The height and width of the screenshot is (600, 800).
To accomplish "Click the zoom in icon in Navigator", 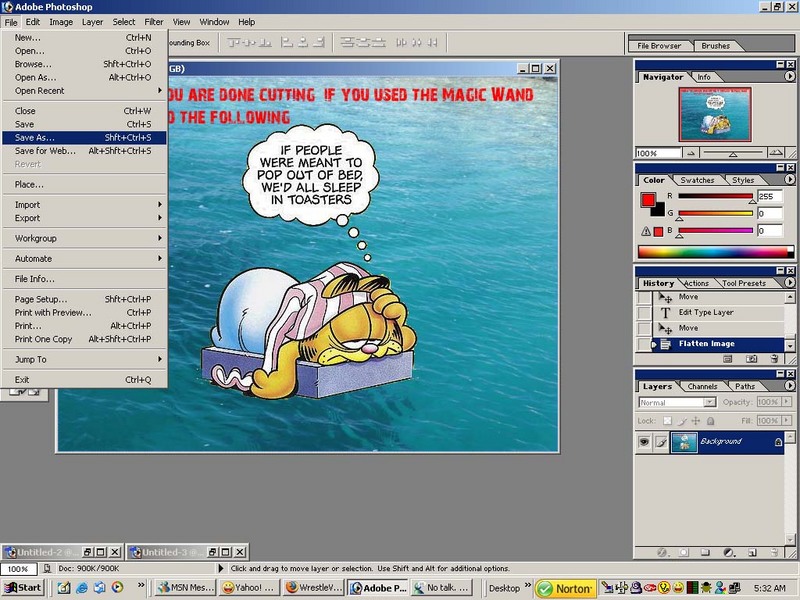I will pyautogui.click(x=776, y=153).
